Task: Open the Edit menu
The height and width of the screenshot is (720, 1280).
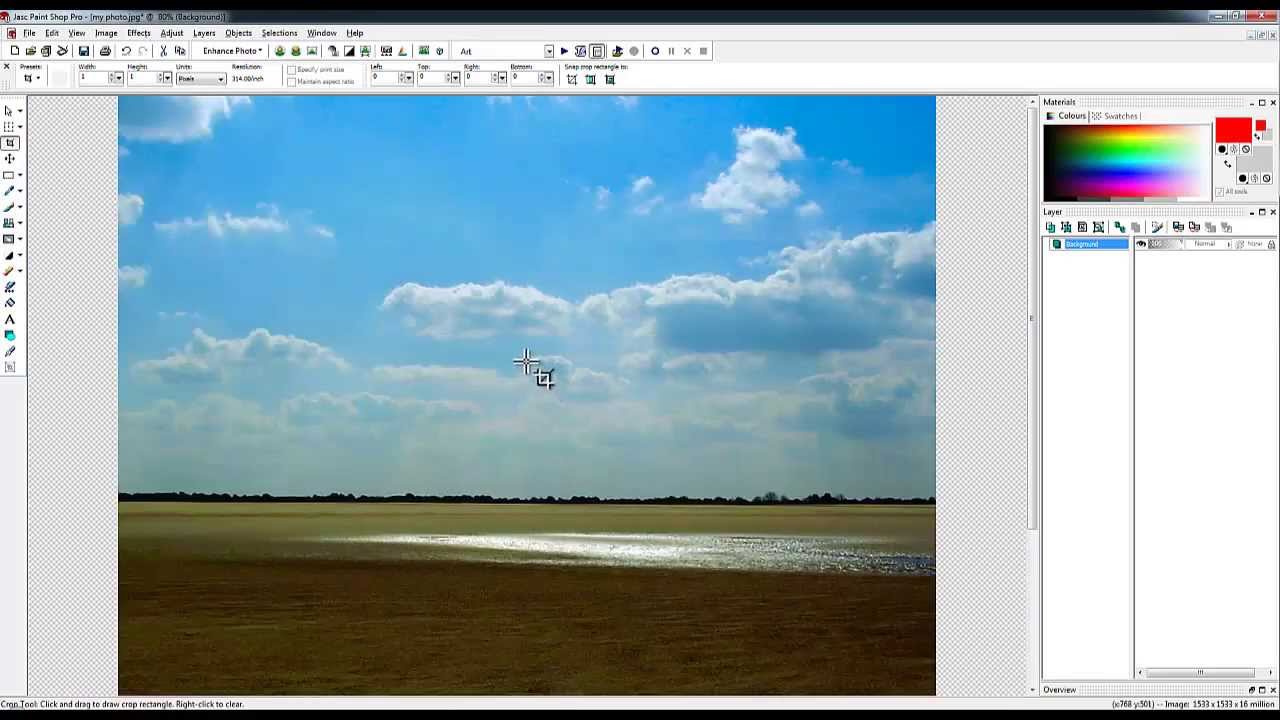Action: click(51, 33)
